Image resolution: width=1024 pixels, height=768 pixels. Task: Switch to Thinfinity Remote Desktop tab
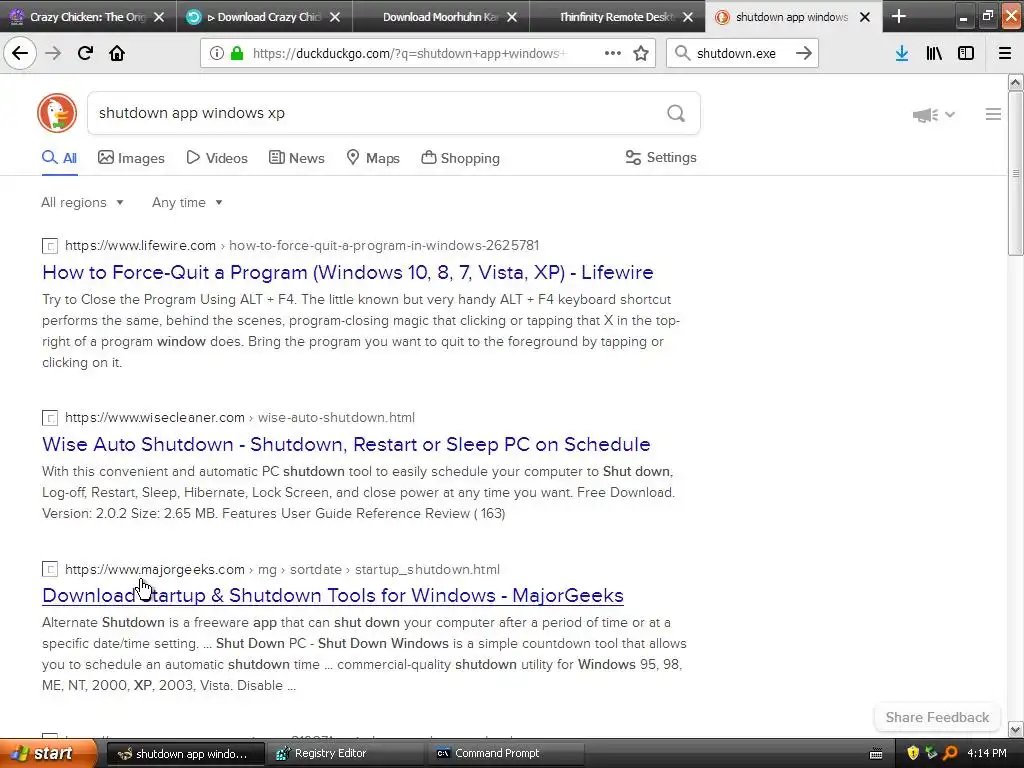[616, 17]
